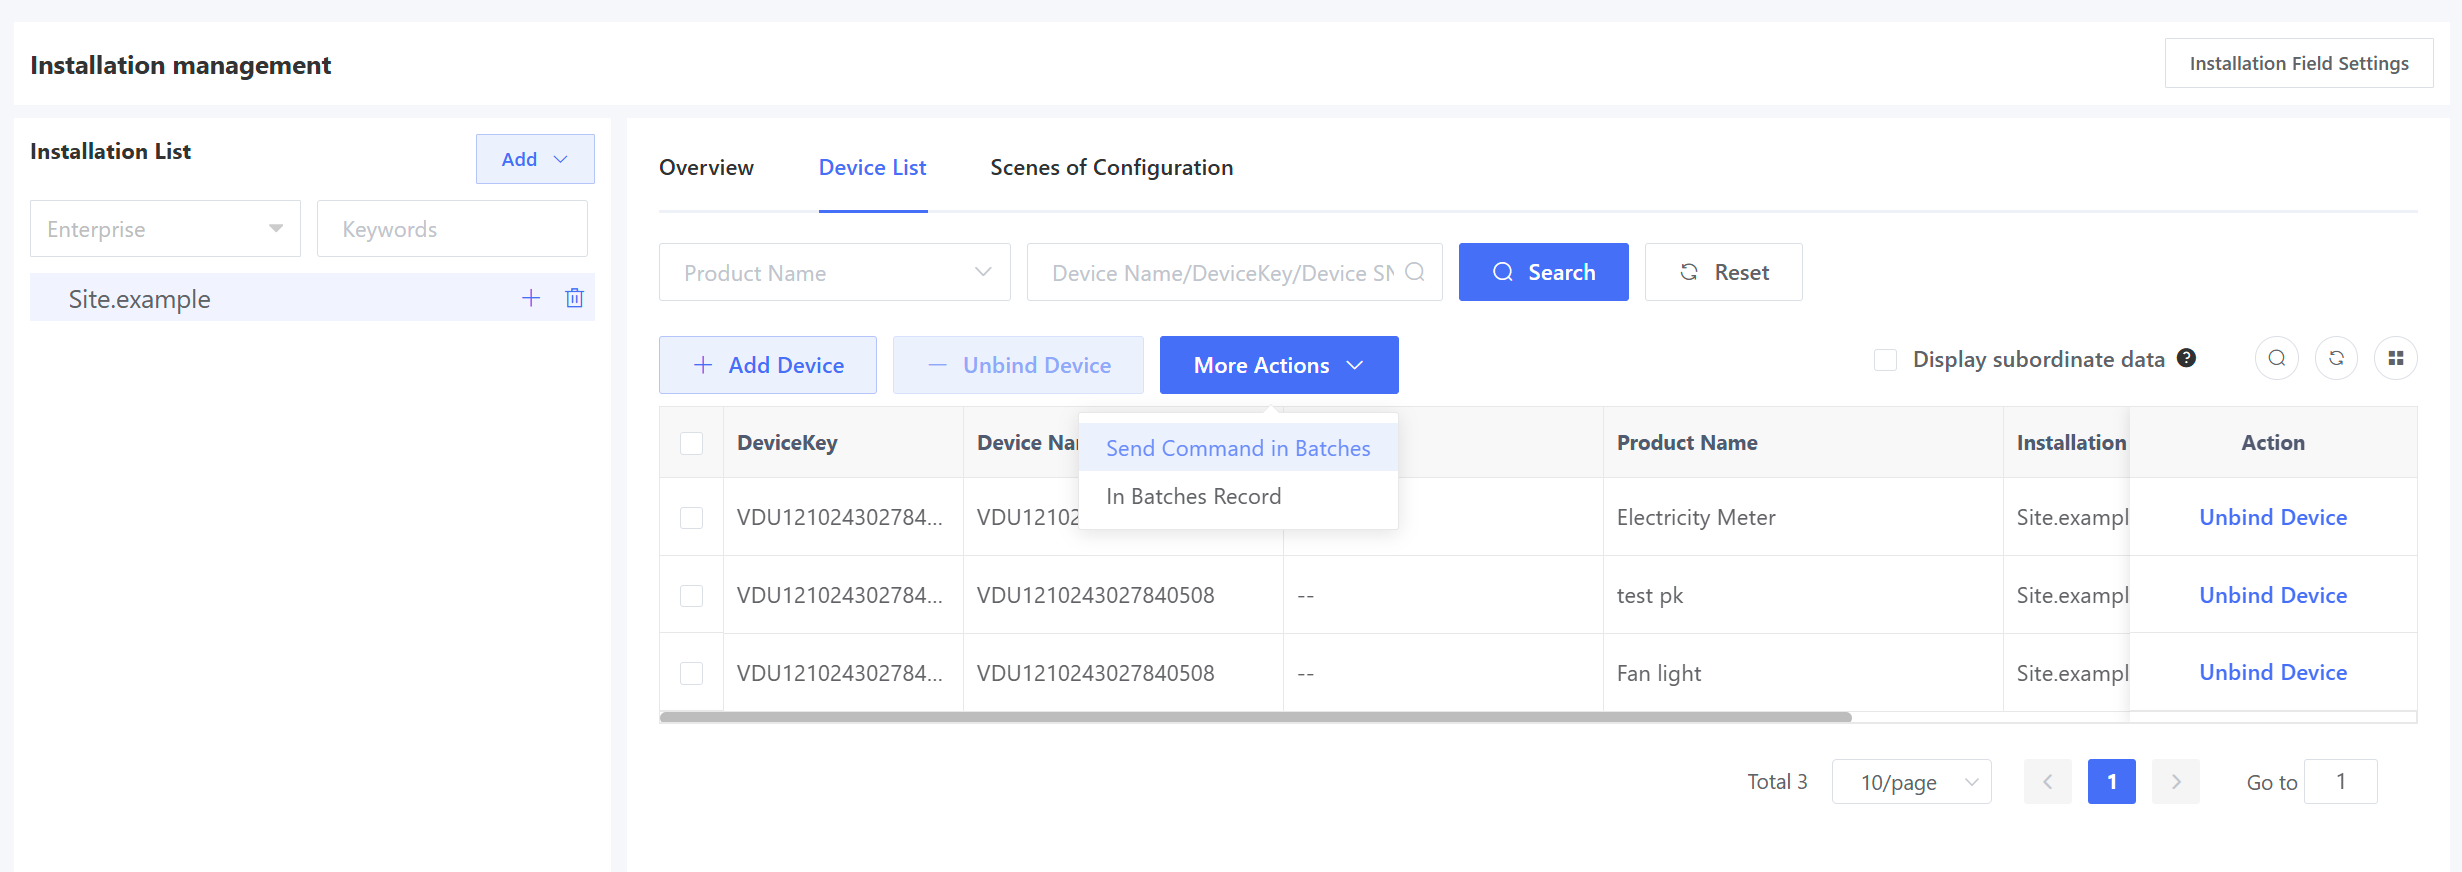Image resolution: width=2462 pixels, height=872 pixels.
Task: Select Send Command in Batches option
Action: [x=1237, y=449]
